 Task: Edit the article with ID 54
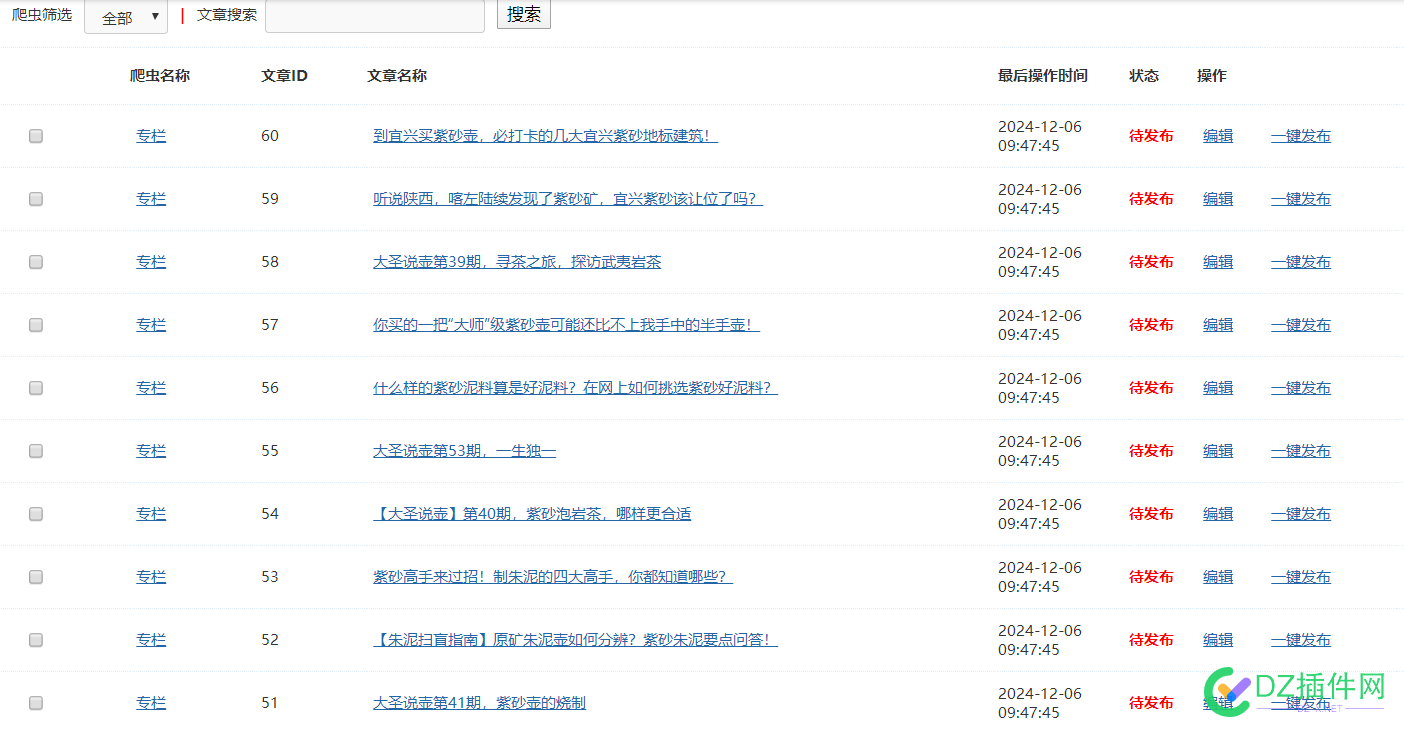click(1218, 514)
